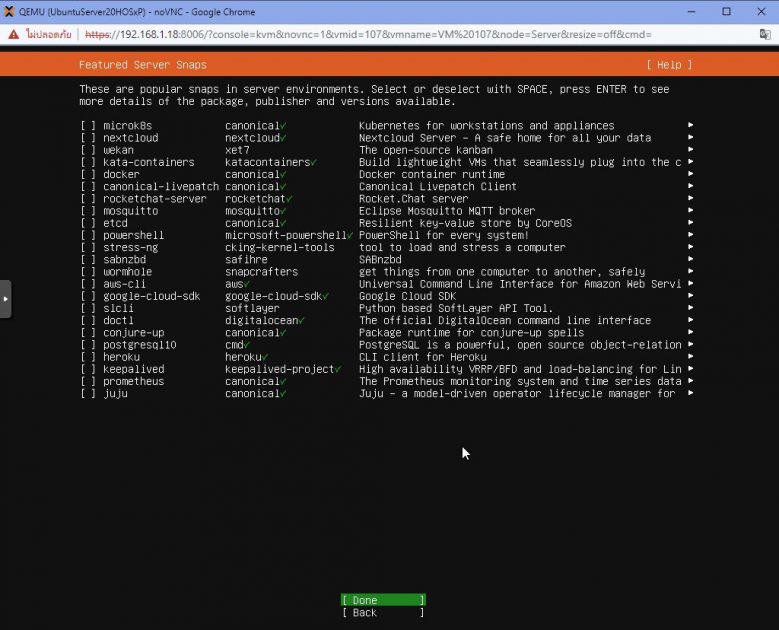779x630 pixels.
Task: Show details arrow for mosquitto row
Action: coord(690,210)
